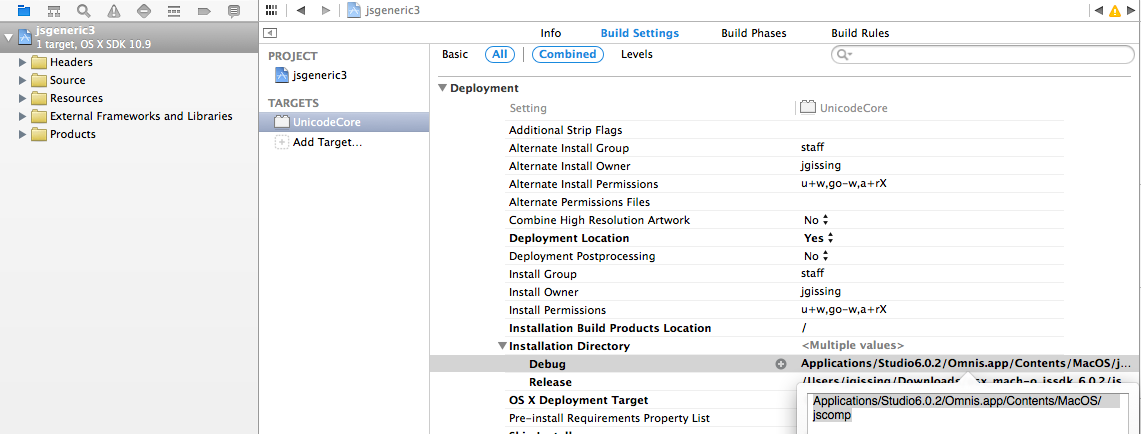Click the yellow warning icon at top right
Screen dimensions: 1141x434
tap(1115, 11)
